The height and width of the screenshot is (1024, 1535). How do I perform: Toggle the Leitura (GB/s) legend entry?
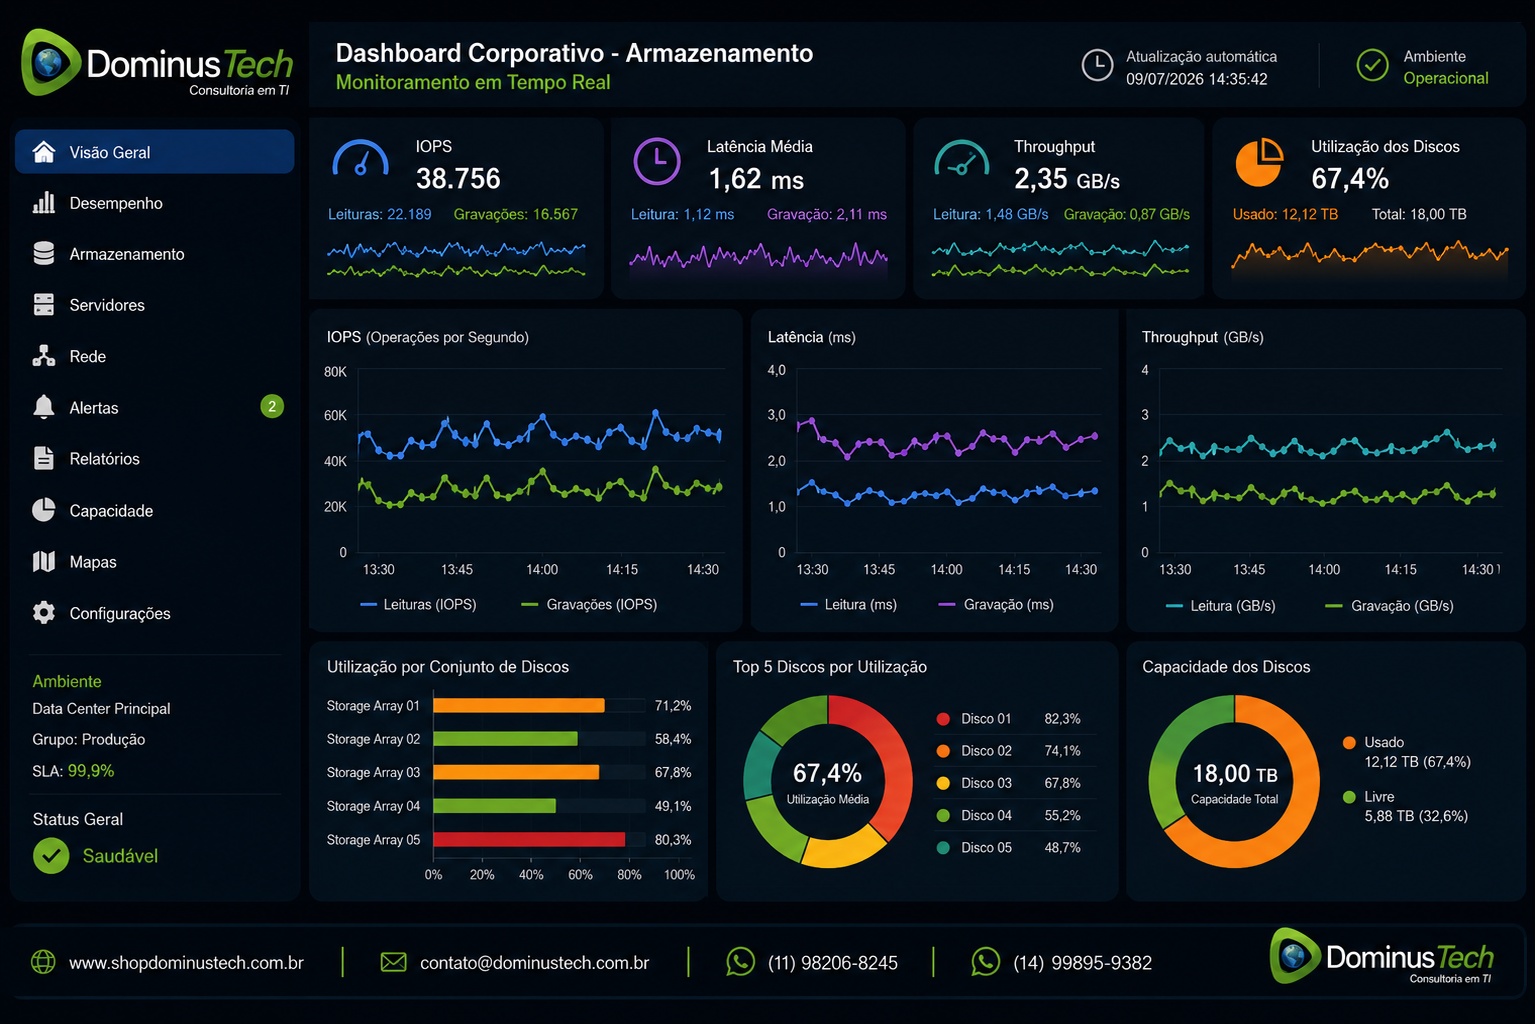point(1221,605)
